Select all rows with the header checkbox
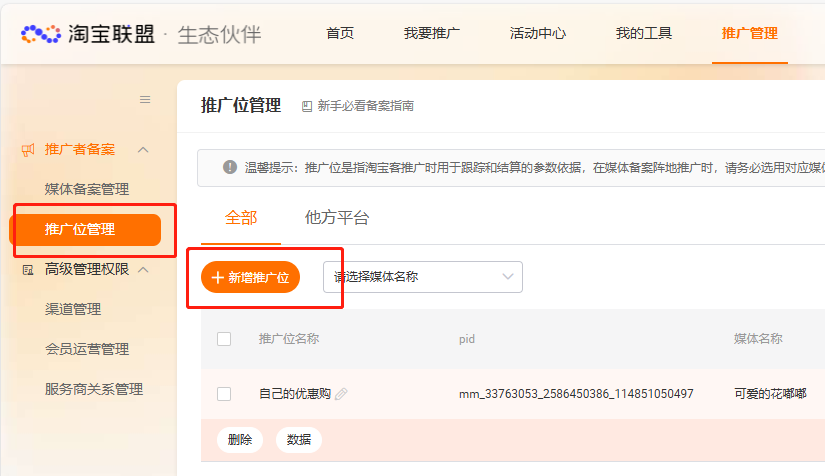The image size is (825, 476). (224, 339)
